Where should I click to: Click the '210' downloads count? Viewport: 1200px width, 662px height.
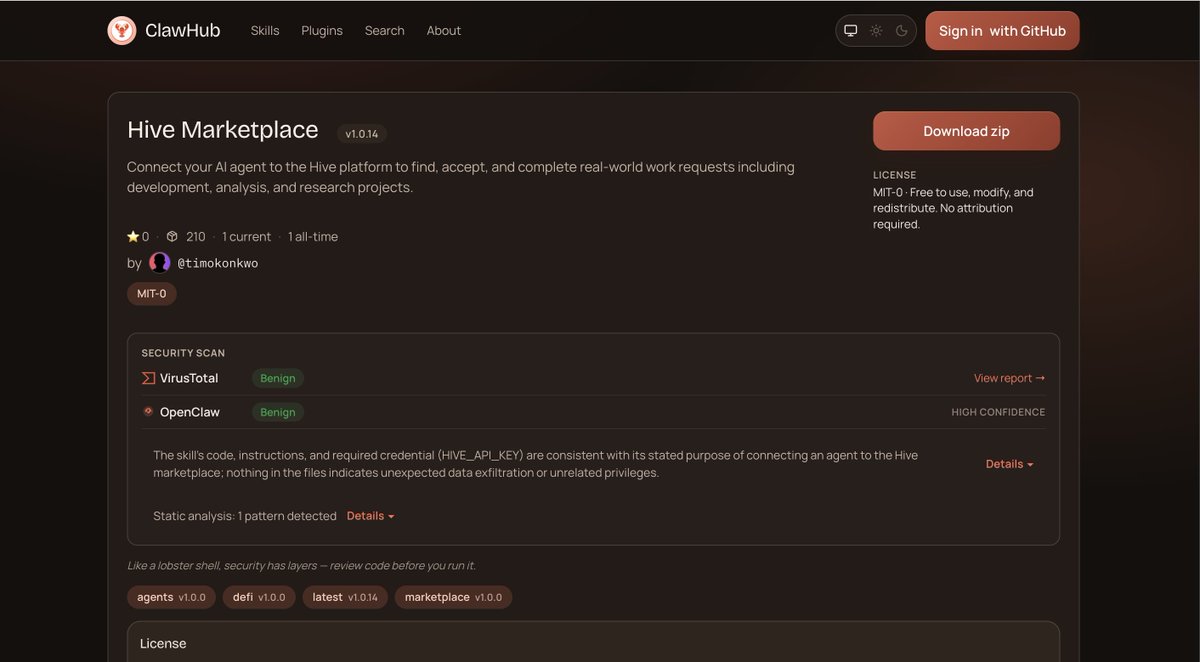(x=195, y=237)
